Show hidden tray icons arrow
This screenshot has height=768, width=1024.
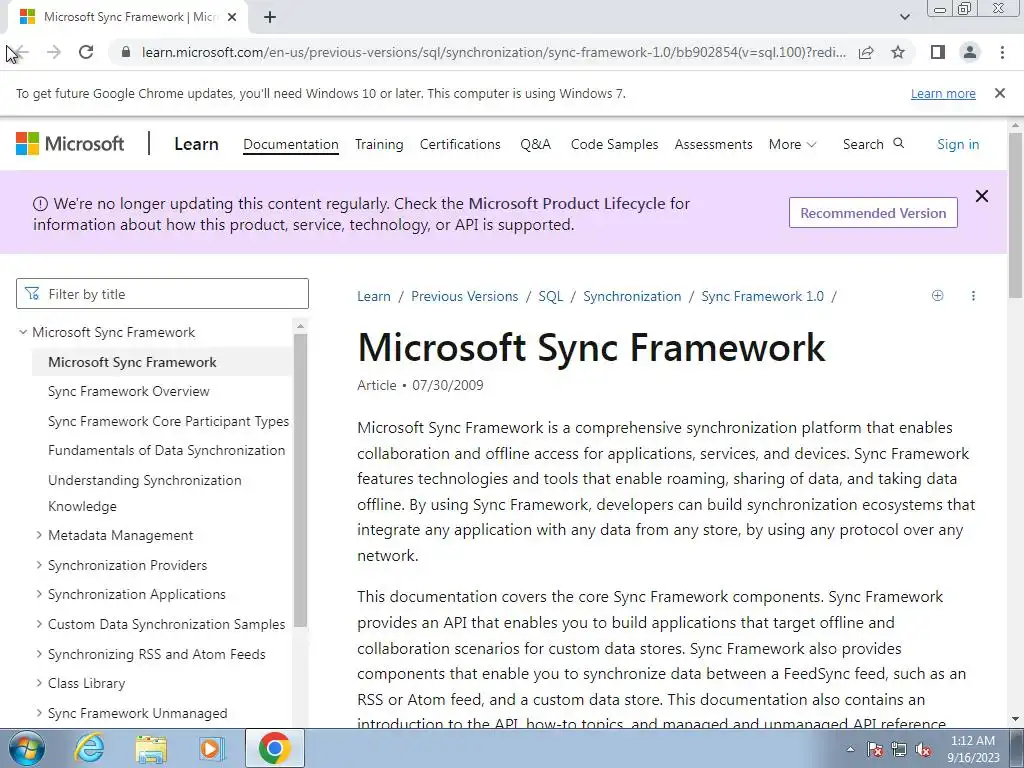click(x=850, y=749)
